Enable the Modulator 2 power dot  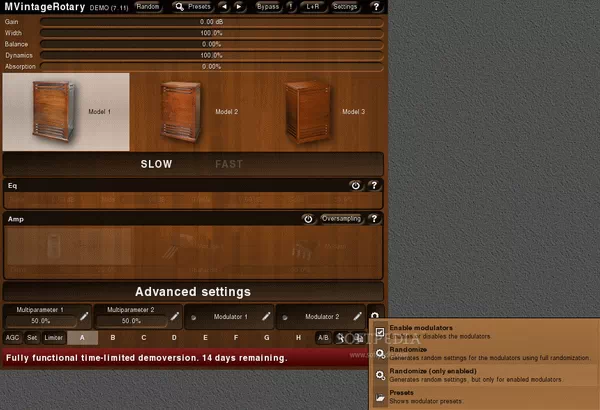[285, 317]
